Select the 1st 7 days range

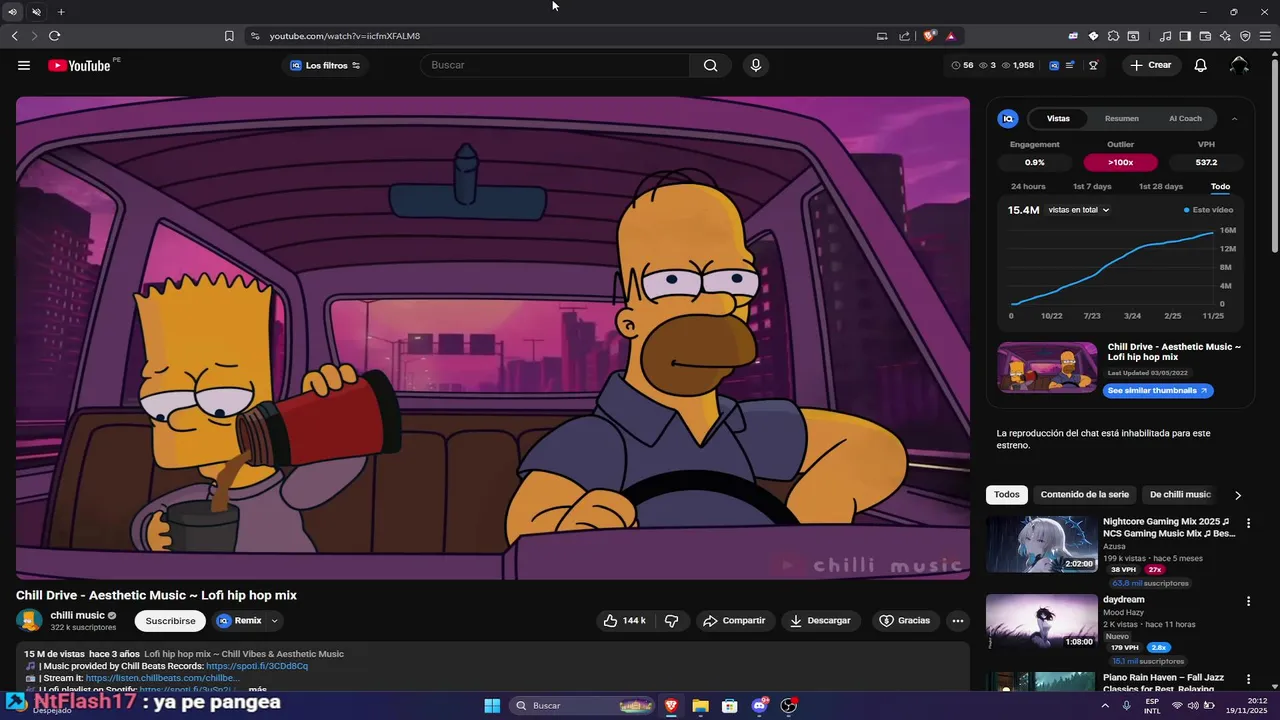click(1092, 186)
